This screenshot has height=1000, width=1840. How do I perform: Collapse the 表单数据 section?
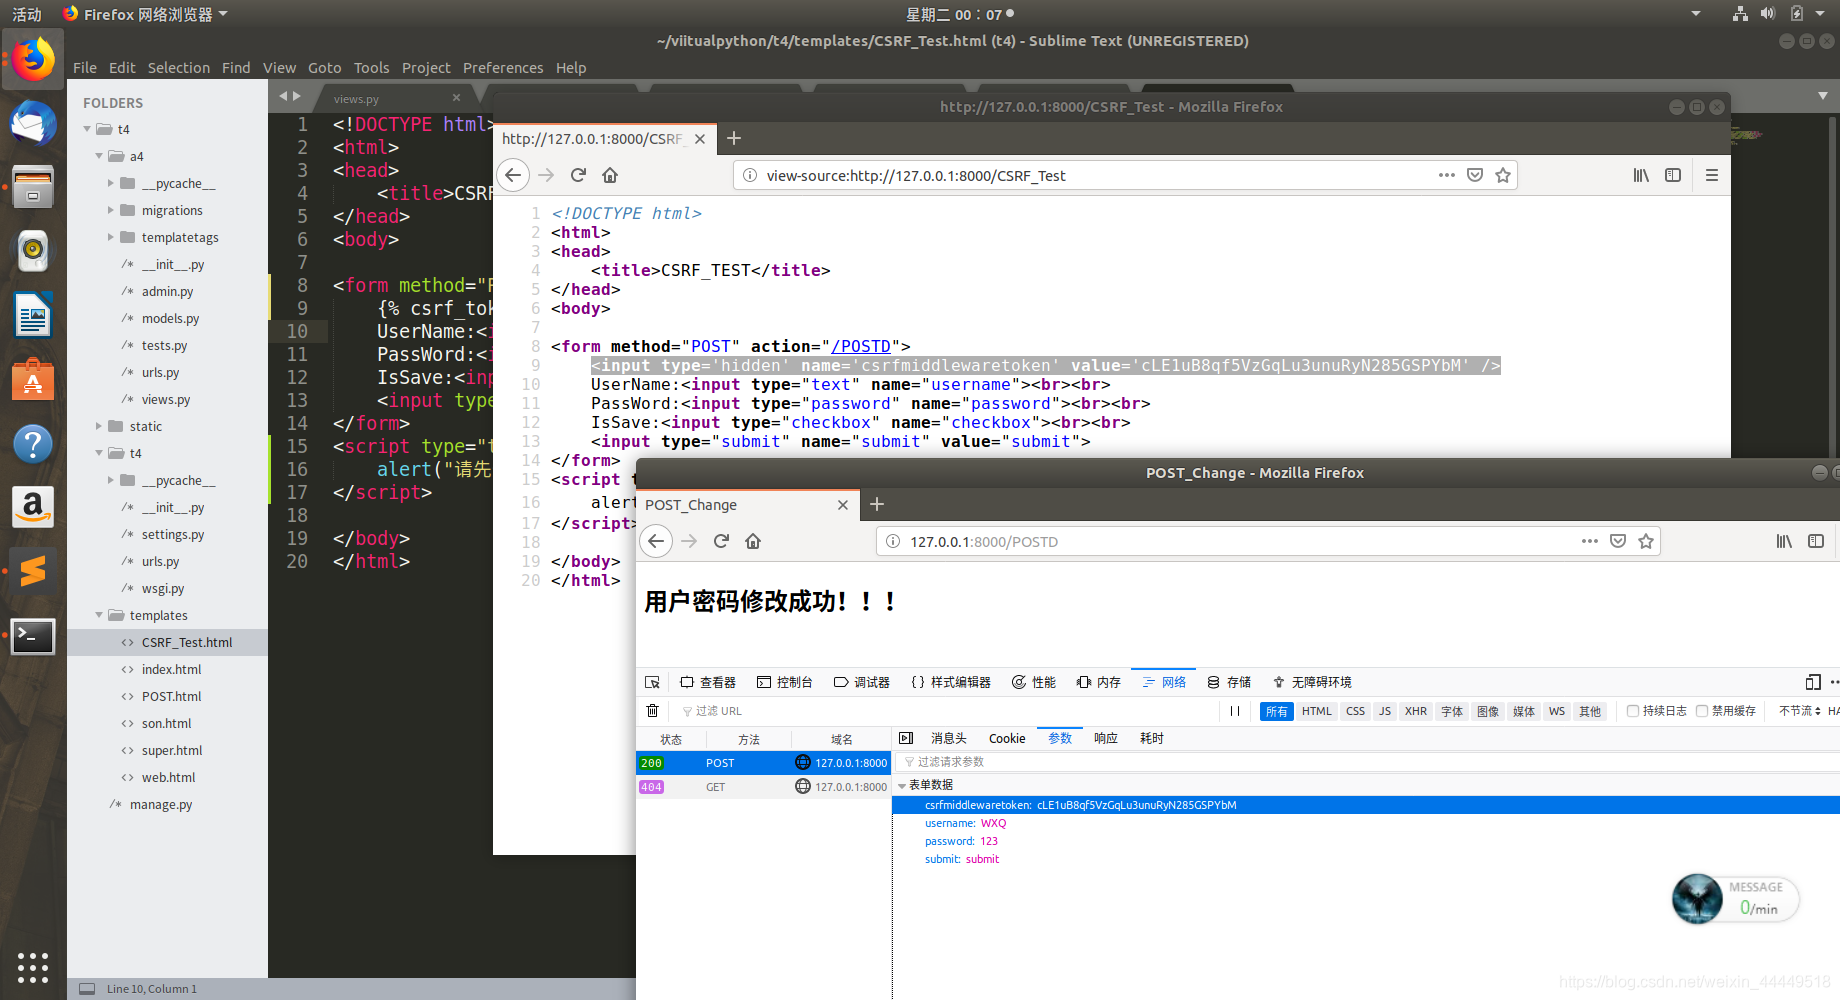point(902,786)
